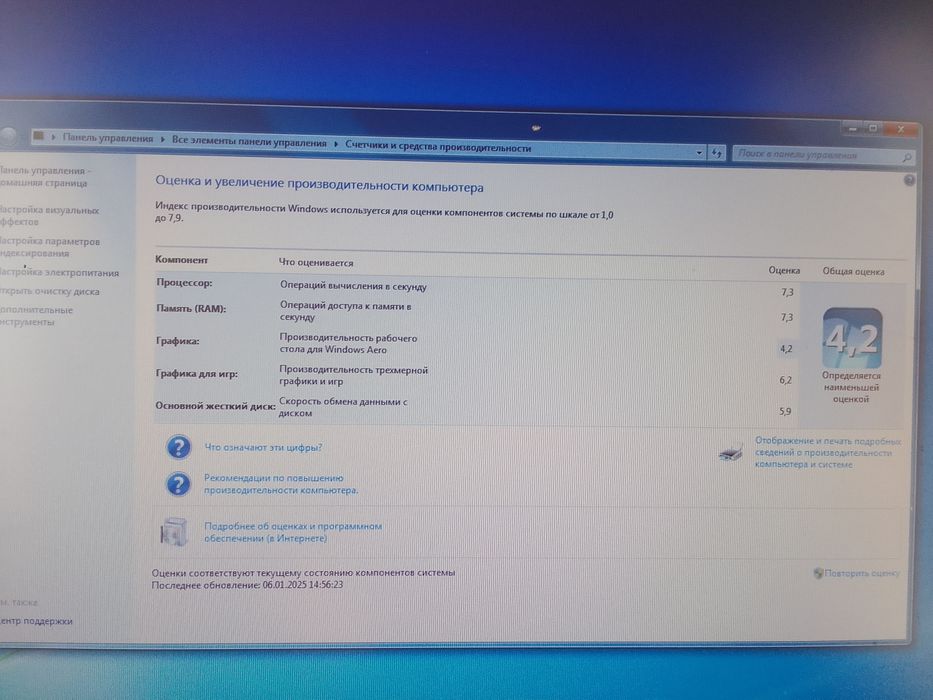Select Счетчики и средства производительности breadcrumb
The image size is (933, 700).
coord(438,147)
